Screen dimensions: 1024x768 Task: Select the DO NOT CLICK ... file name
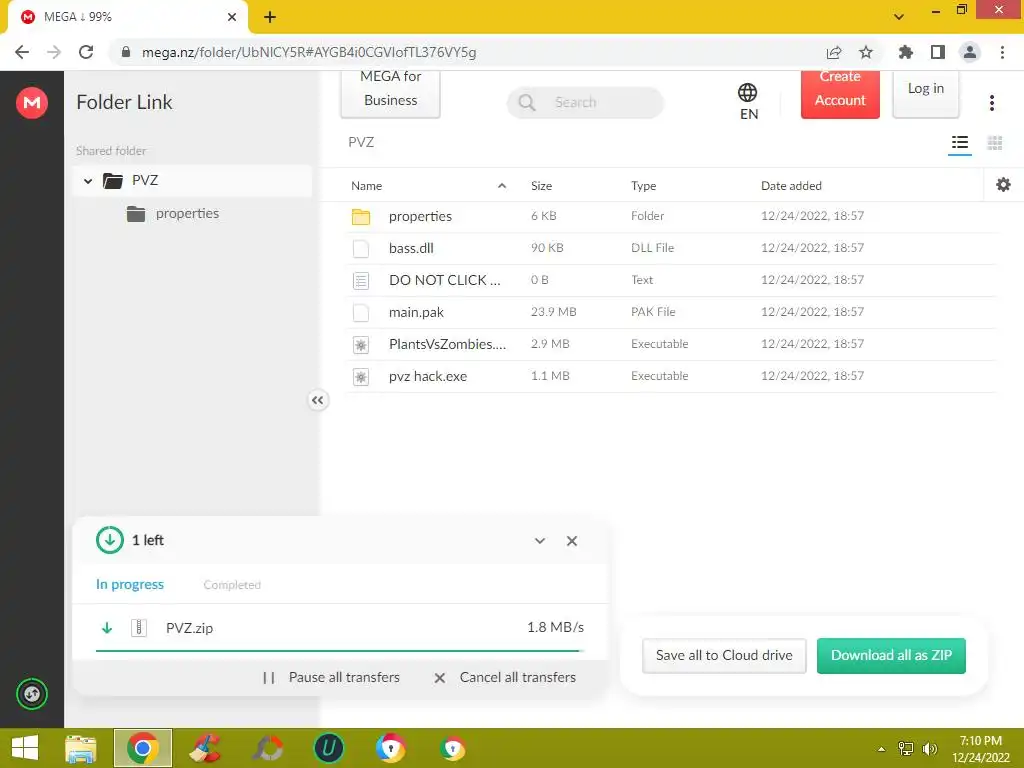[445, 280]
